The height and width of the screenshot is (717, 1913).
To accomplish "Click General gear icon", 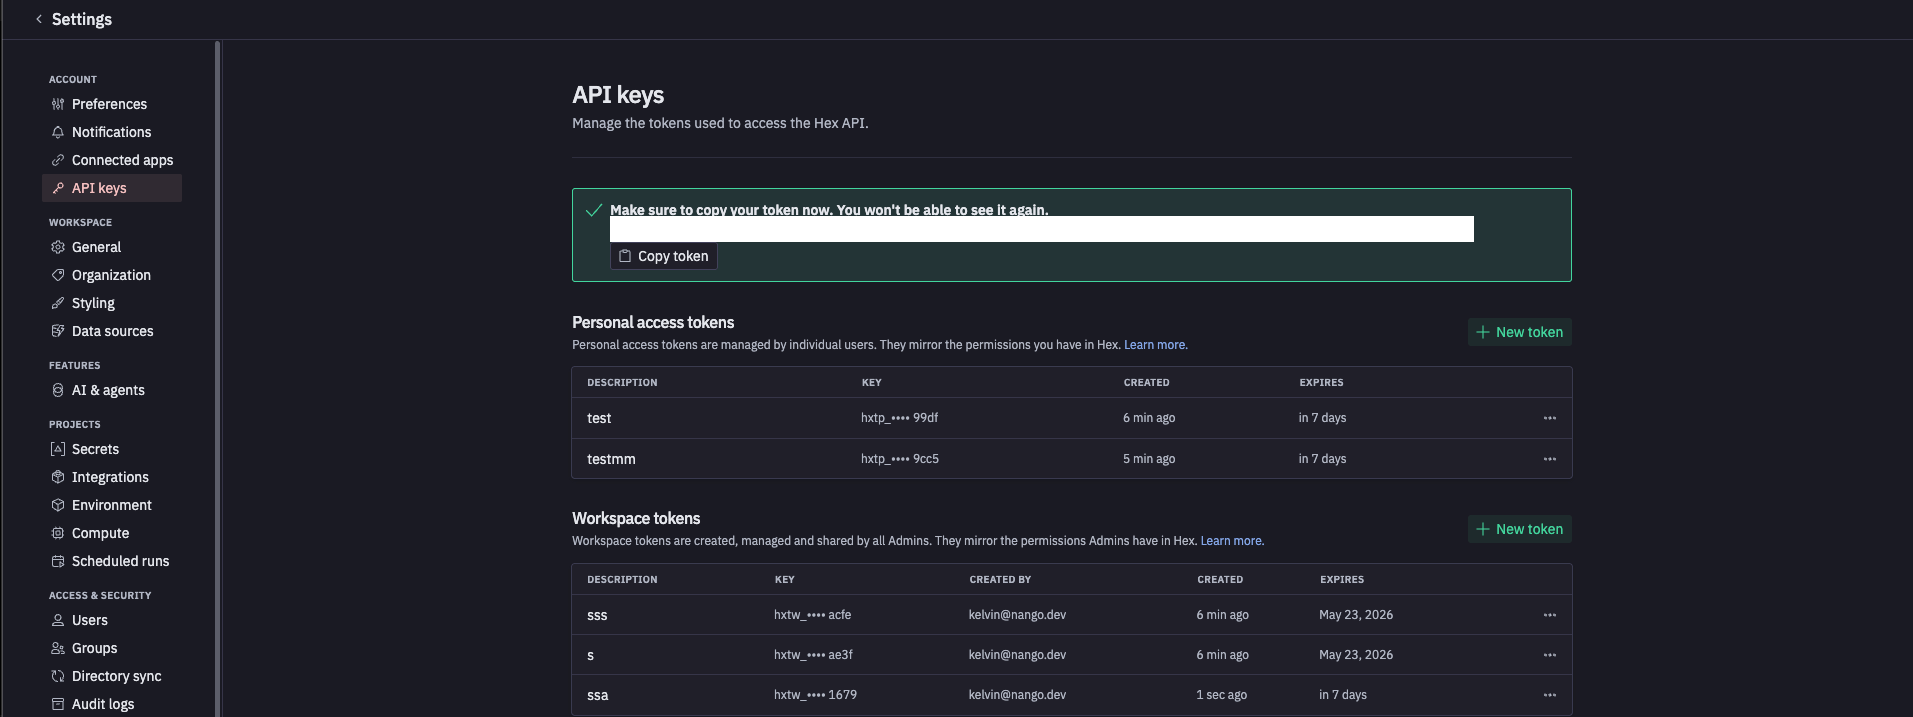I will [58, 247].
